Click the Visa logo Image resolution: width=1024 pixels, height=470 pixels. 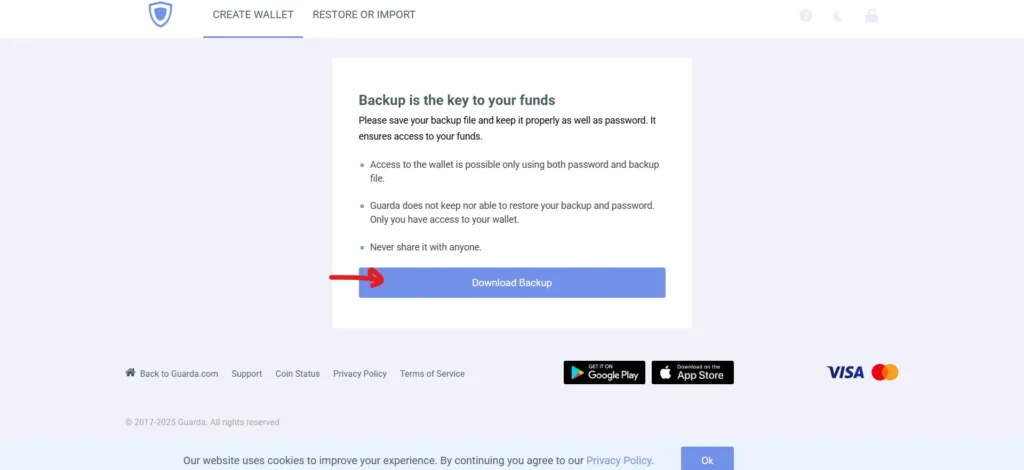tap(845, 373)
